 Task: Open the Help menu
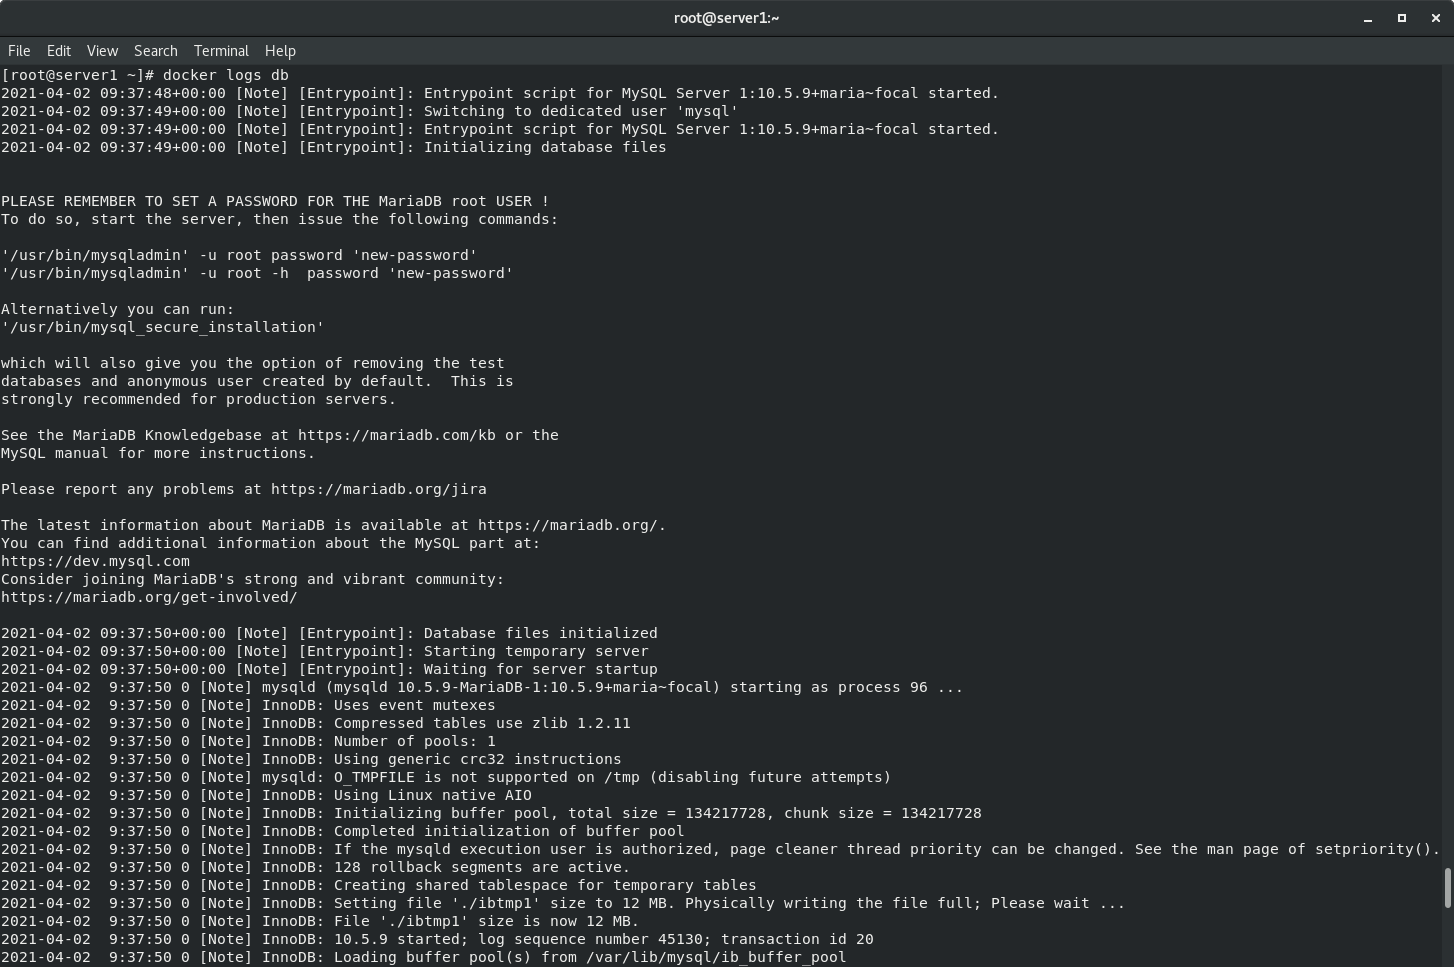280,51
